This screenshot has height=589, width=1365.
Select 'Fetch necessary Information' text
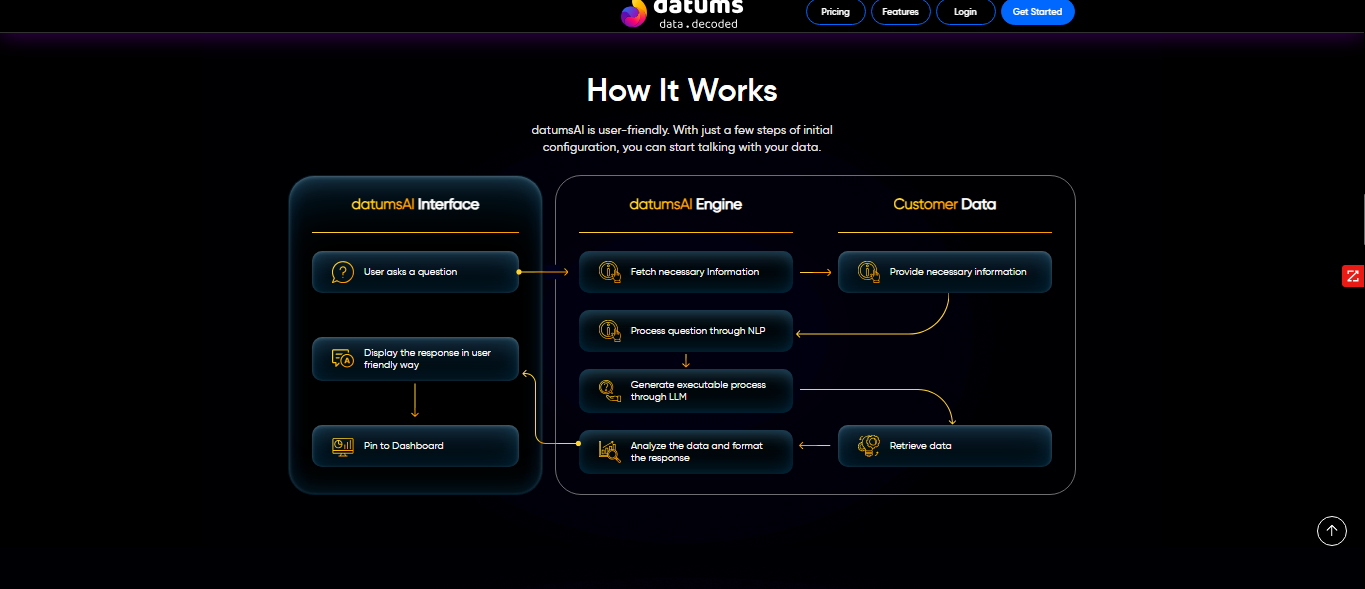point(694,272)
